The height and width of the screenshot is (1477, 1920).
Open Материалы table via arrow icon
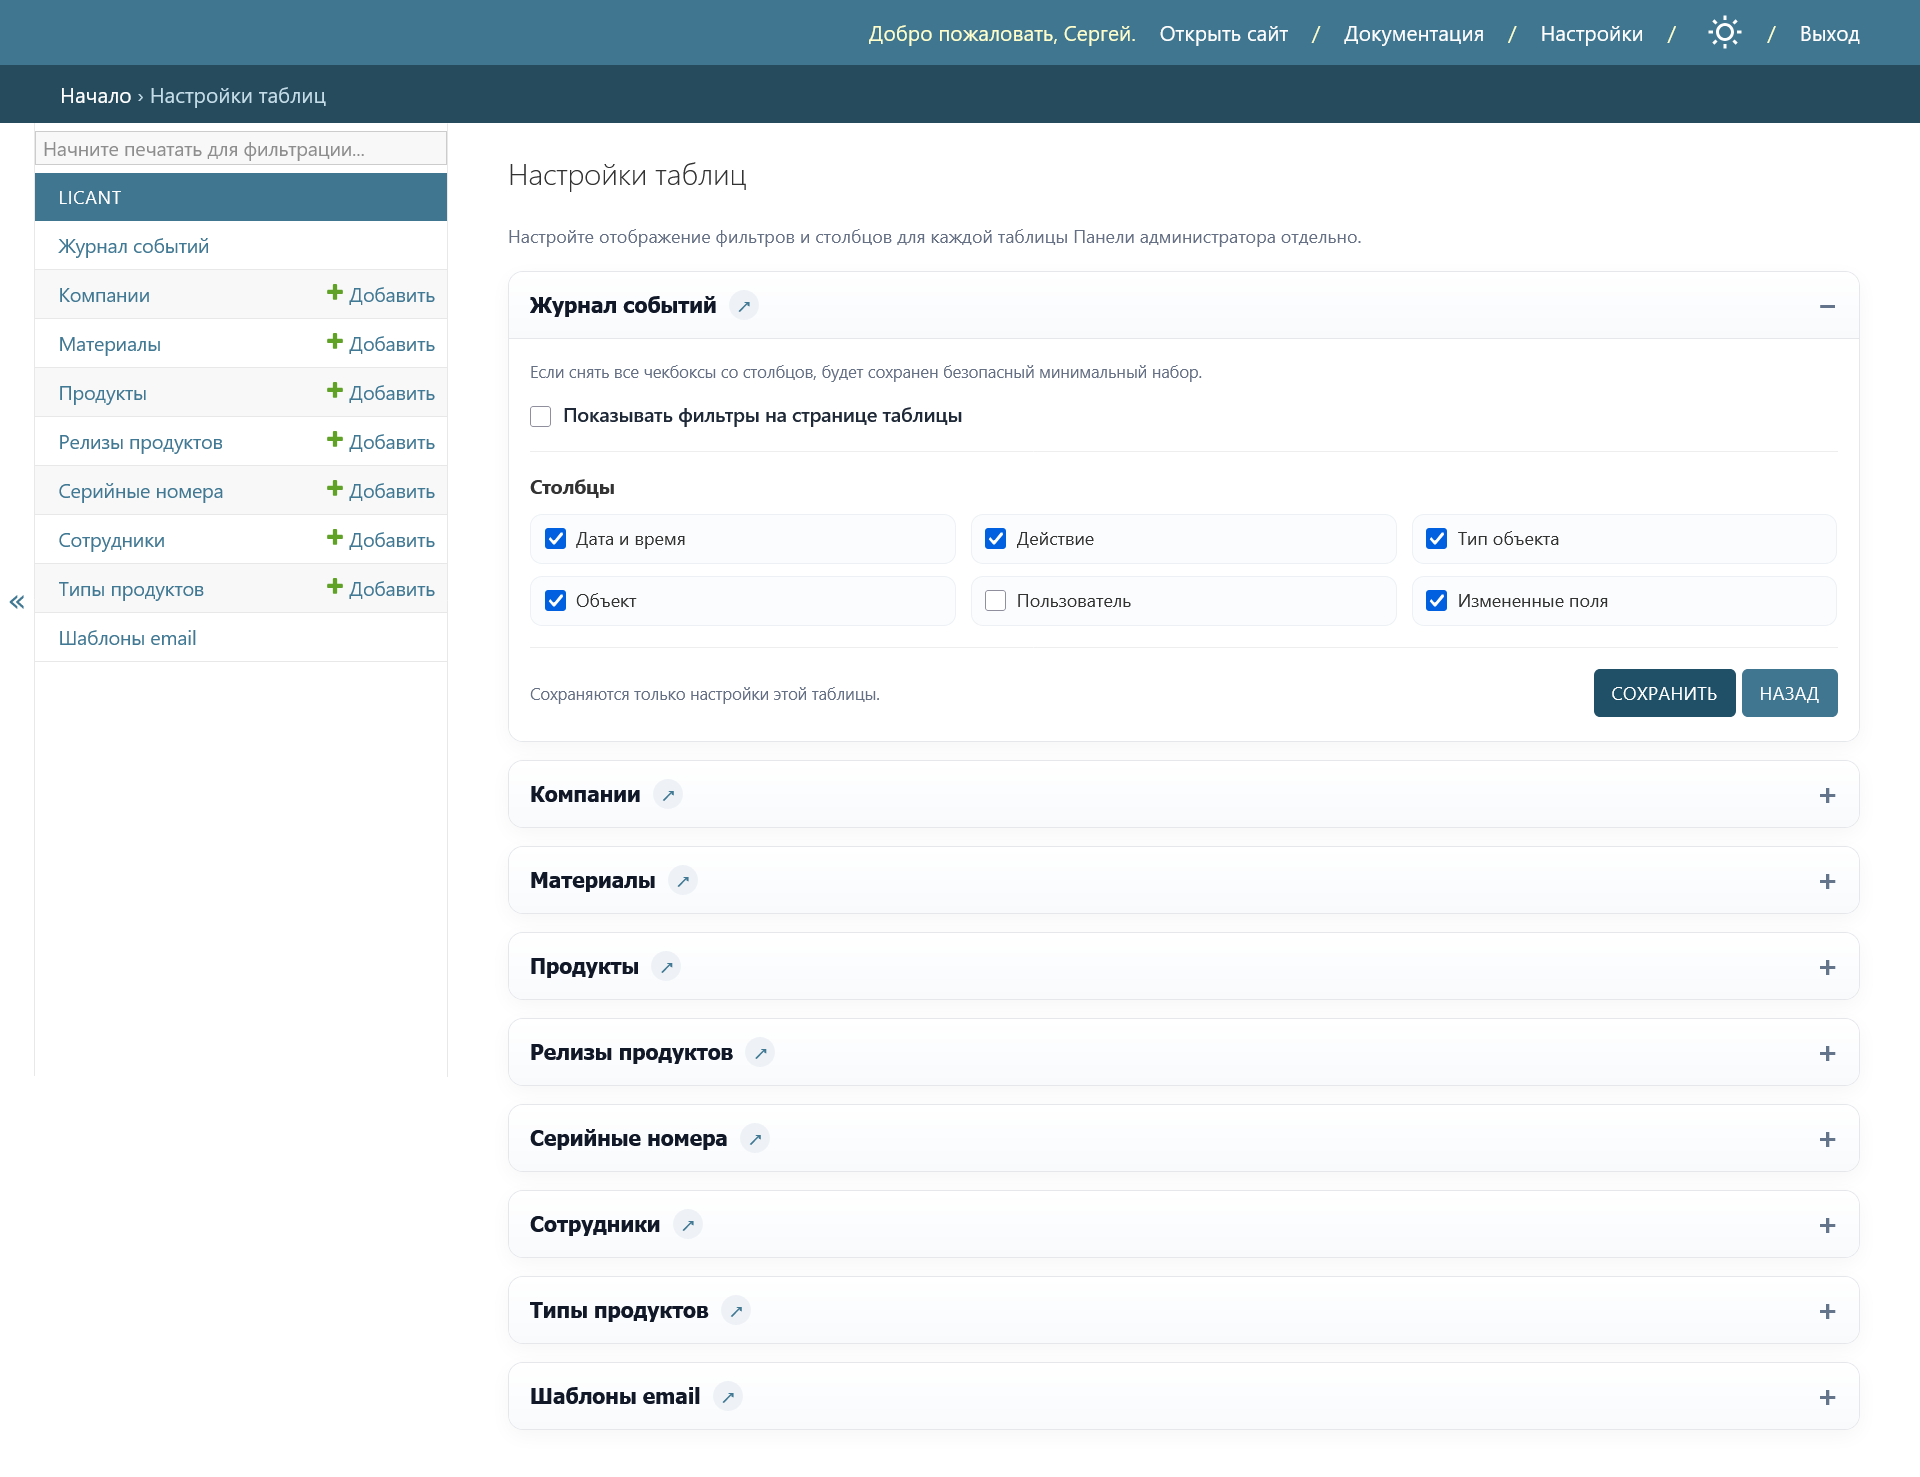(x=683, y=881)
